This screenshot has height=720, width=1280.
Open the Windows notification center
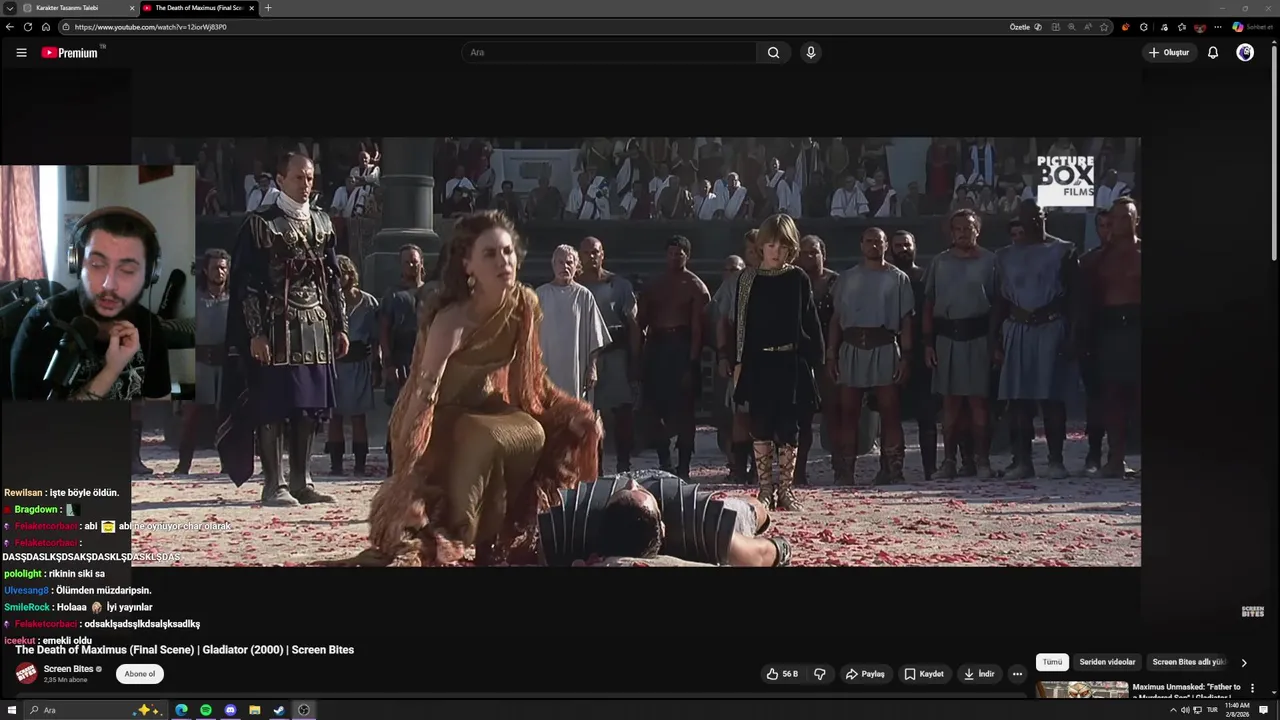pyautogui.click(x=1264, y=710)
